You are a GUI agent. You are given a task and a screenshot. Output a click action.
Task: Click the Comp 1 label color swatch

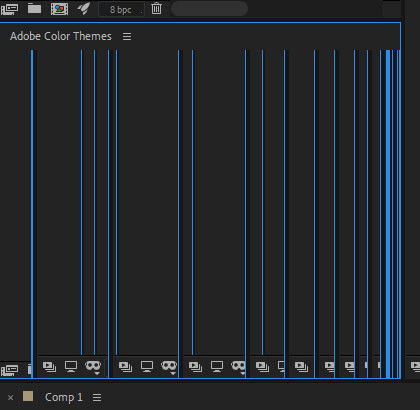28,396
